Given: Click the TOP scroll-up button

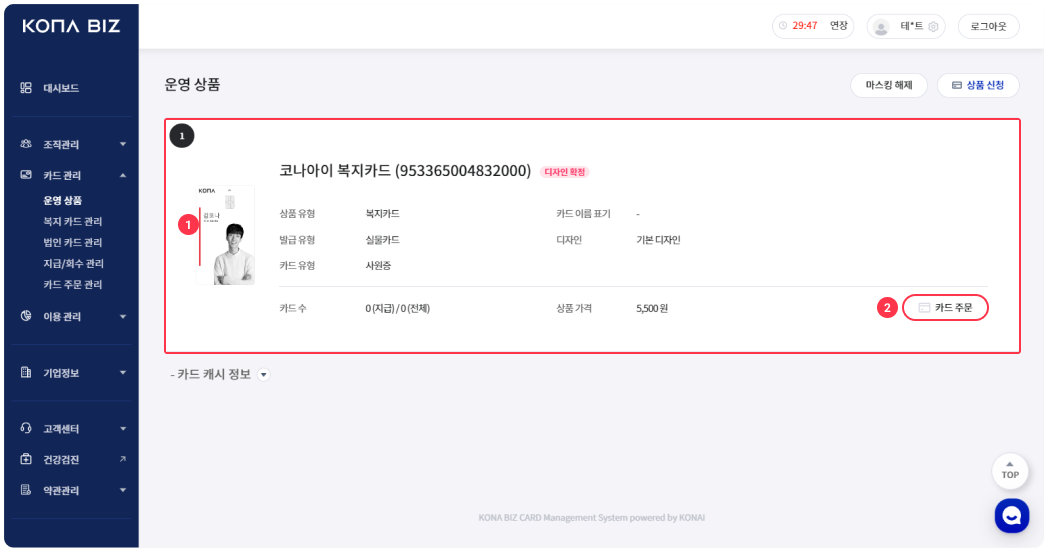Looking at the screenshot, I should click(x=1010, y=470).
